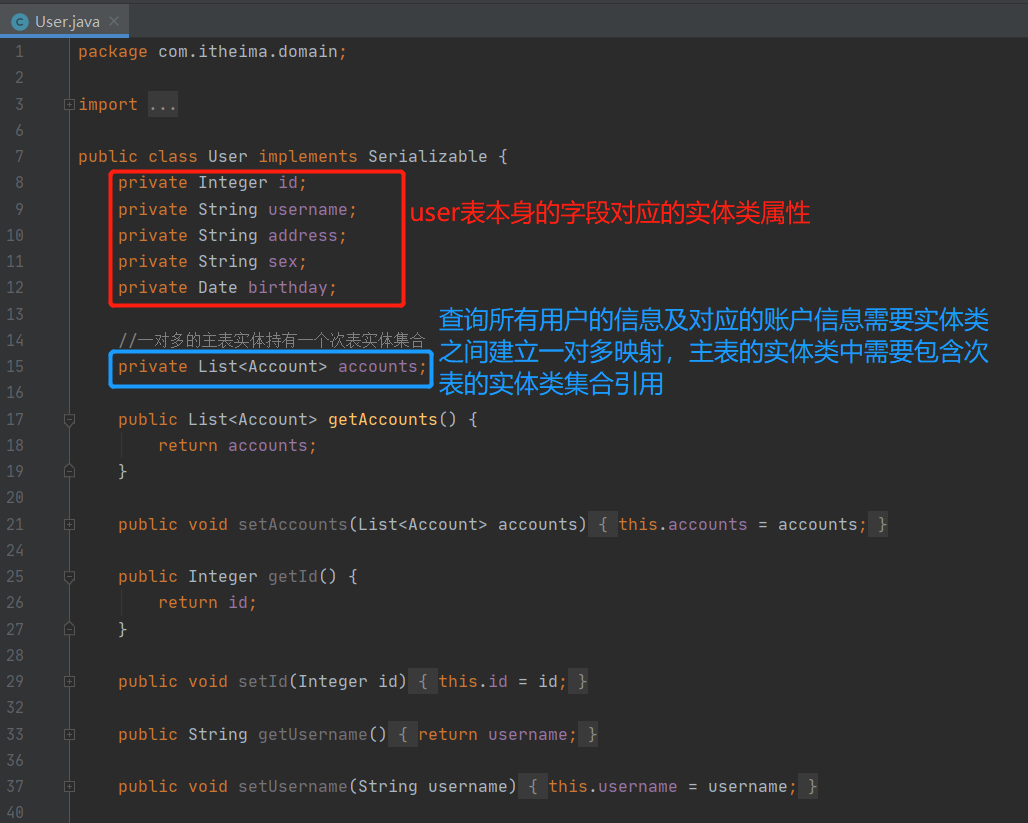Expand the folded getUsername method
The height and width of the screenshot is (823, 1028).
69,734
